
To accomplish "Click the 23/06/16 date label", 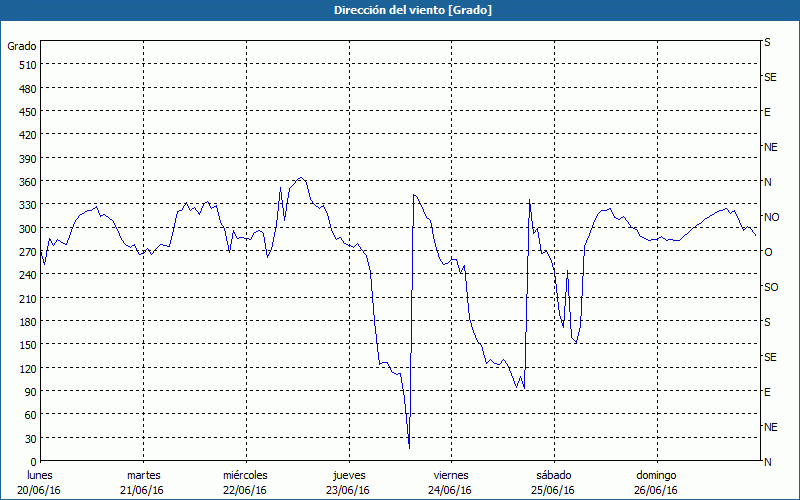I will (348, 490).
